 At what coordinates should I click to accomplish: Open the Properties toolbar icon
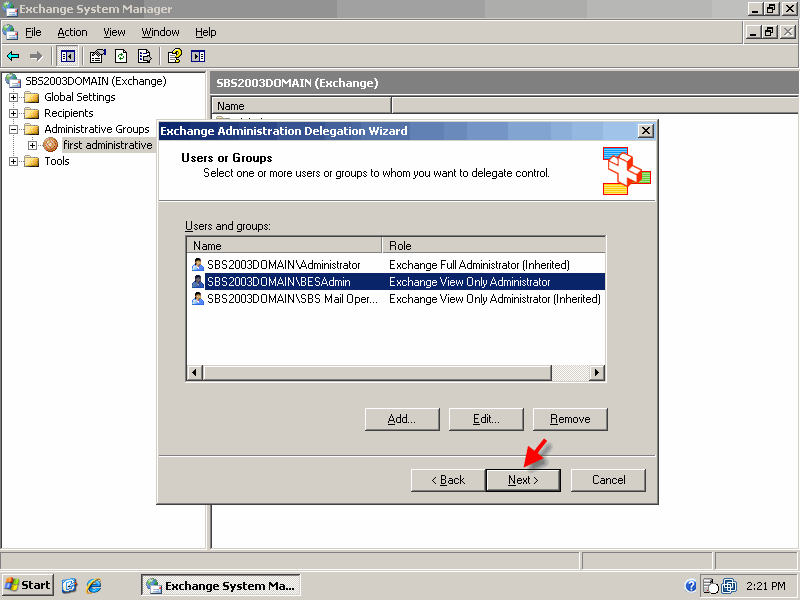tap(97, 56)
